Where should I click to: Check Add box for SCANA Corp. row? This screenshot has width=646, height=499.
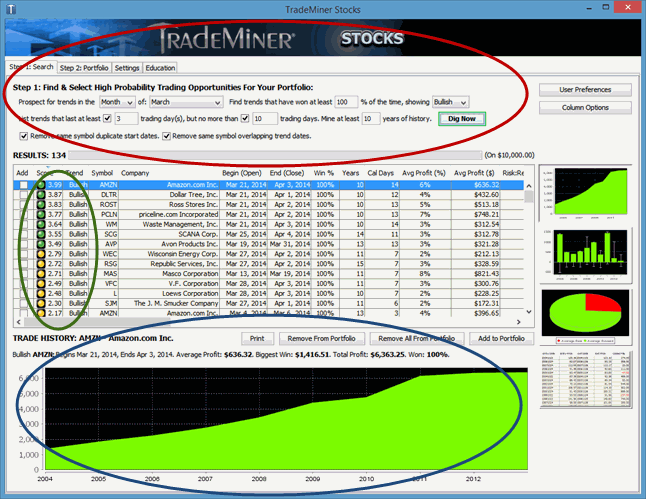[x=24, y=234]
